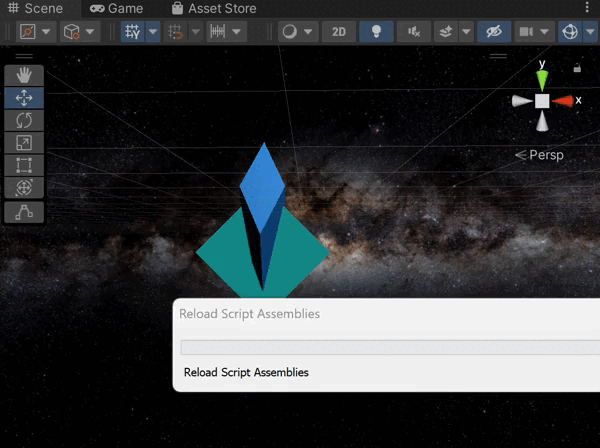This screenshot has height=448, width=600.
Task: Toggle hidden objects visibility eye icon
Action: [494, 31]
